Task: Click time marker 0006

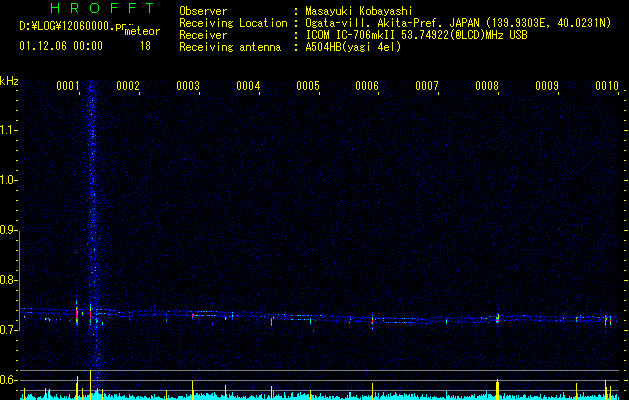Action: click(367, 86)
